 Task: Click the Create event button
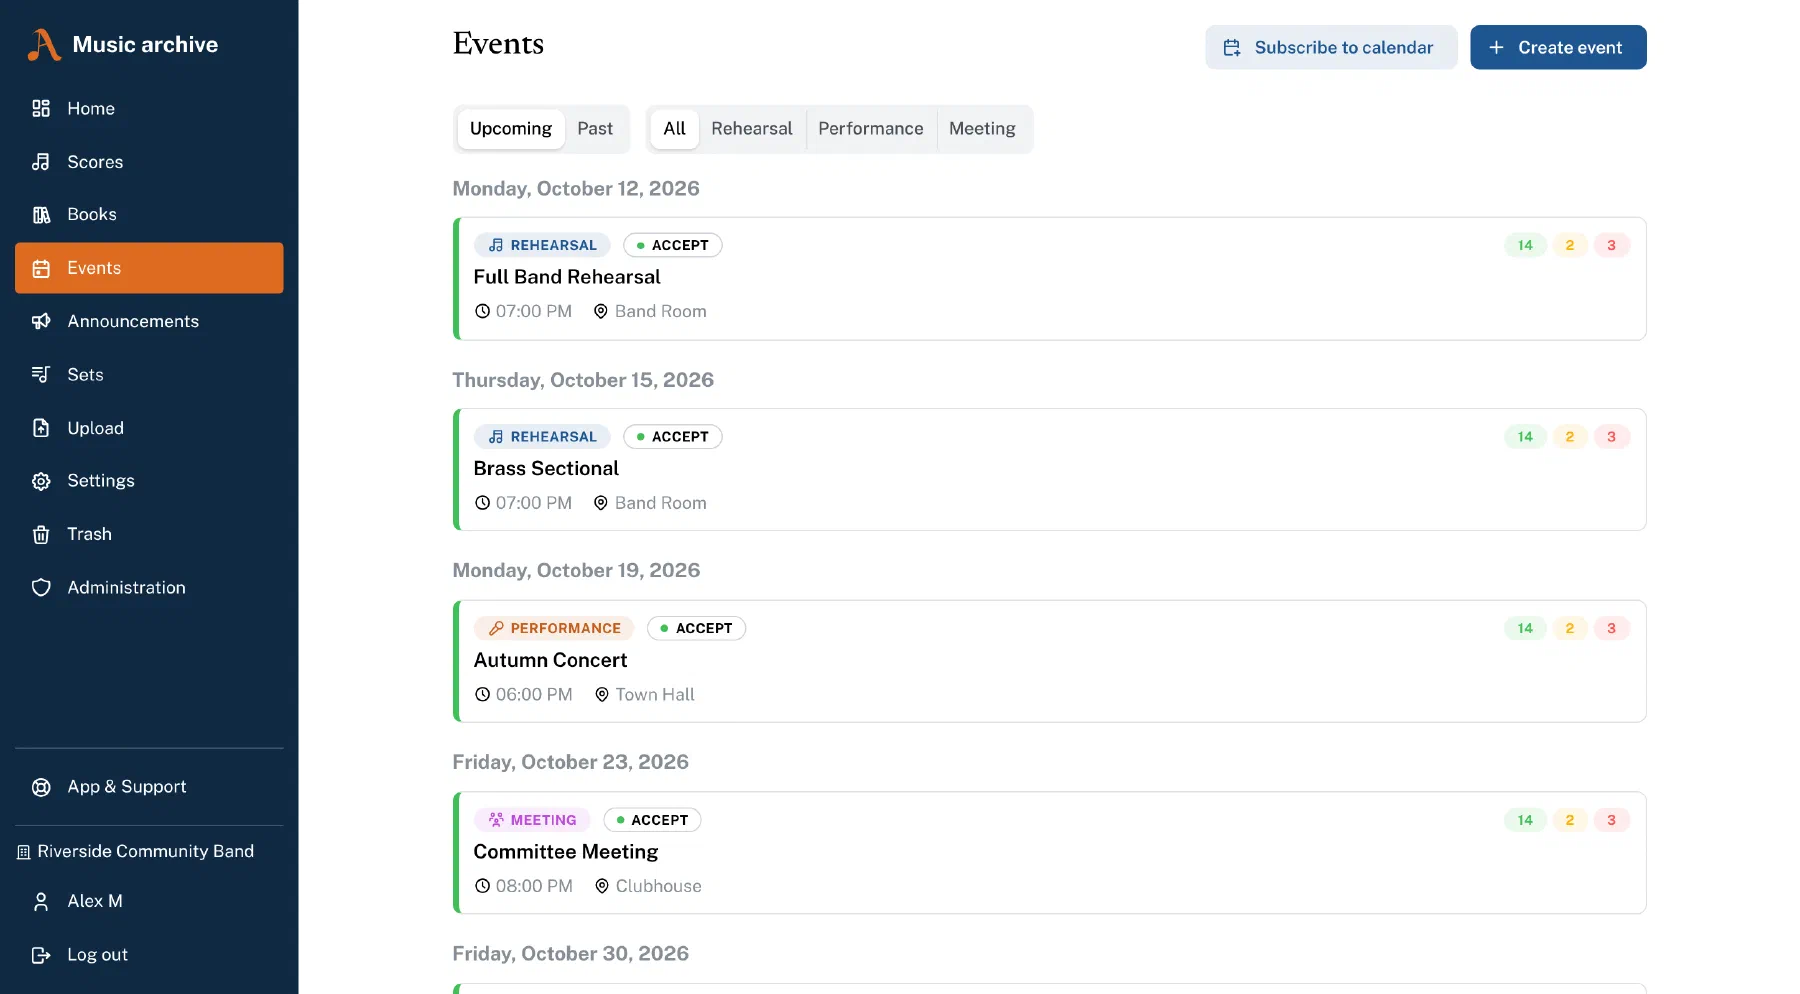point(1558,47)
